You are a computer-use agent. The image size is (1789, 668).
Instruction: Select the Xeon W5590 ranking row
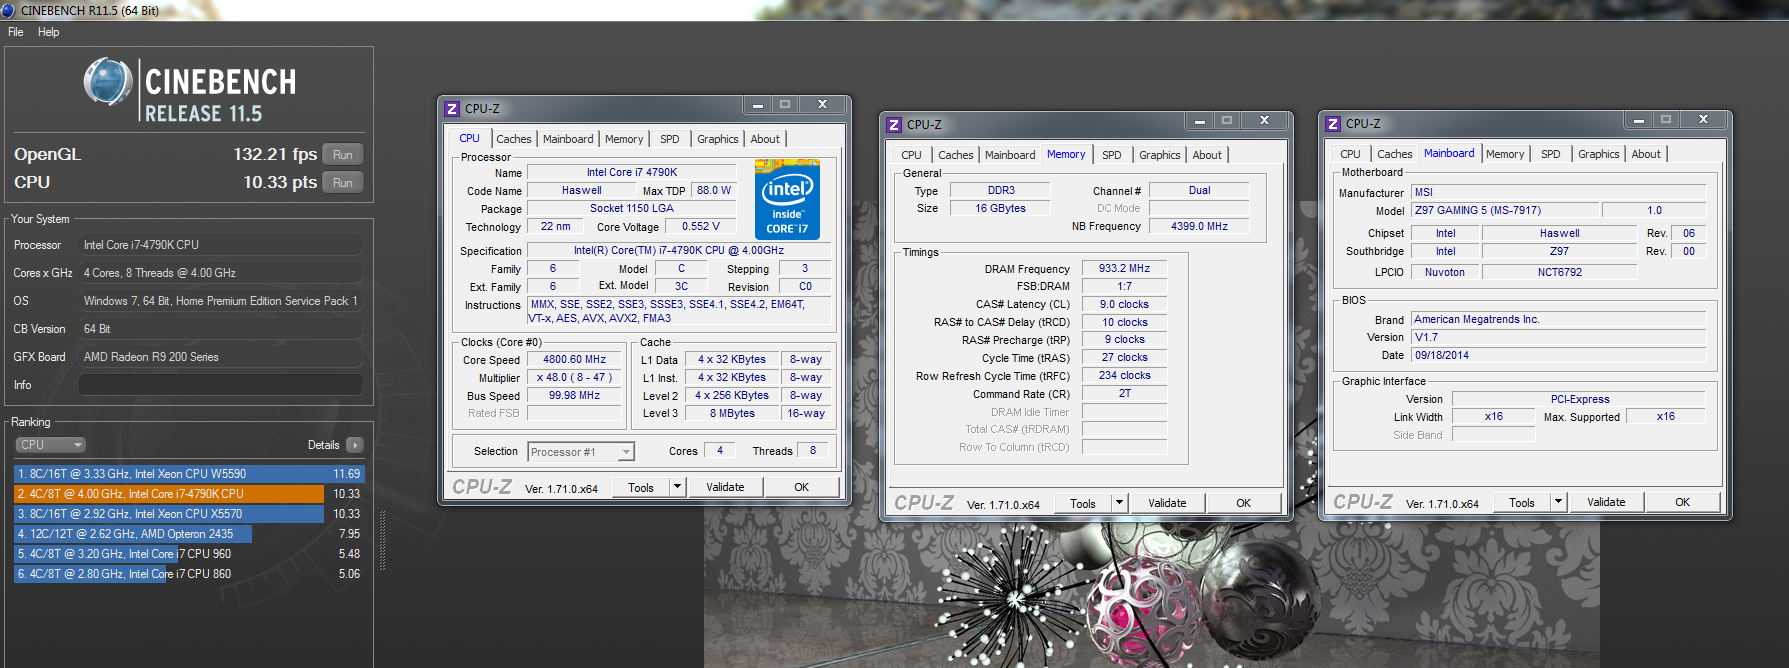click(x=189, y=474)
